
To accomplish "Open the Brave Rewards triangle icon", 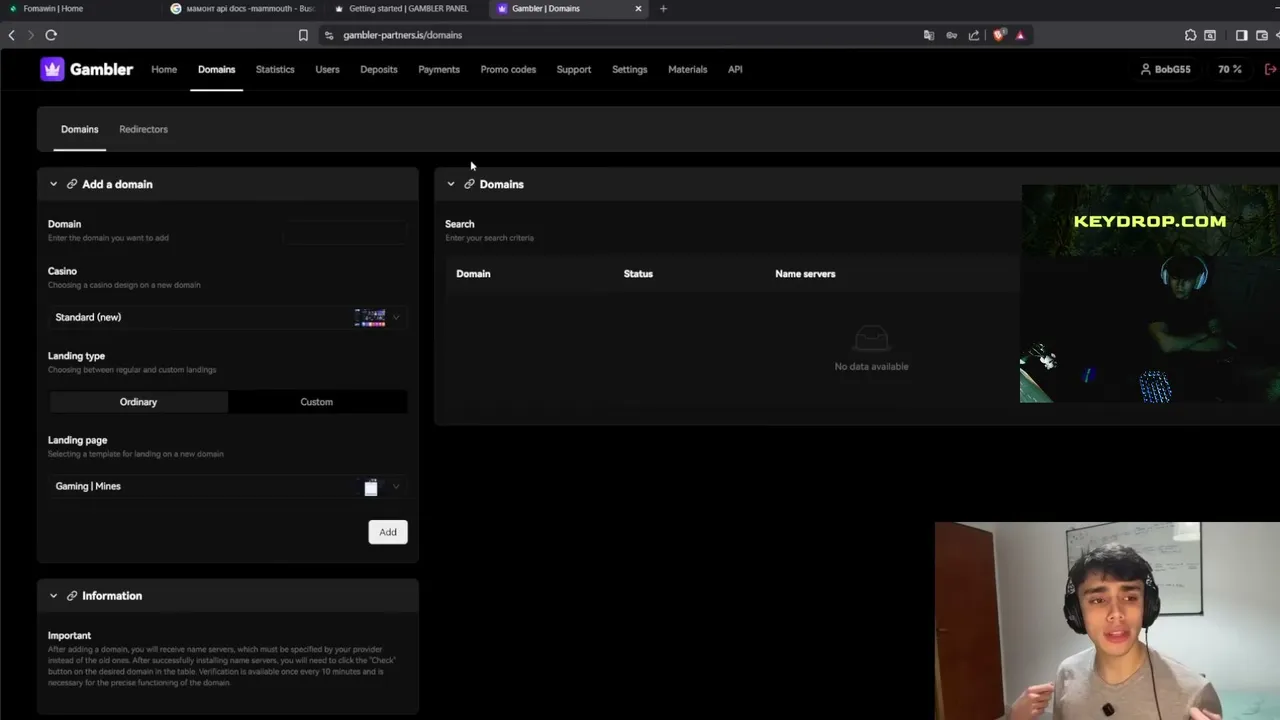I will (x=1020, y=35).
